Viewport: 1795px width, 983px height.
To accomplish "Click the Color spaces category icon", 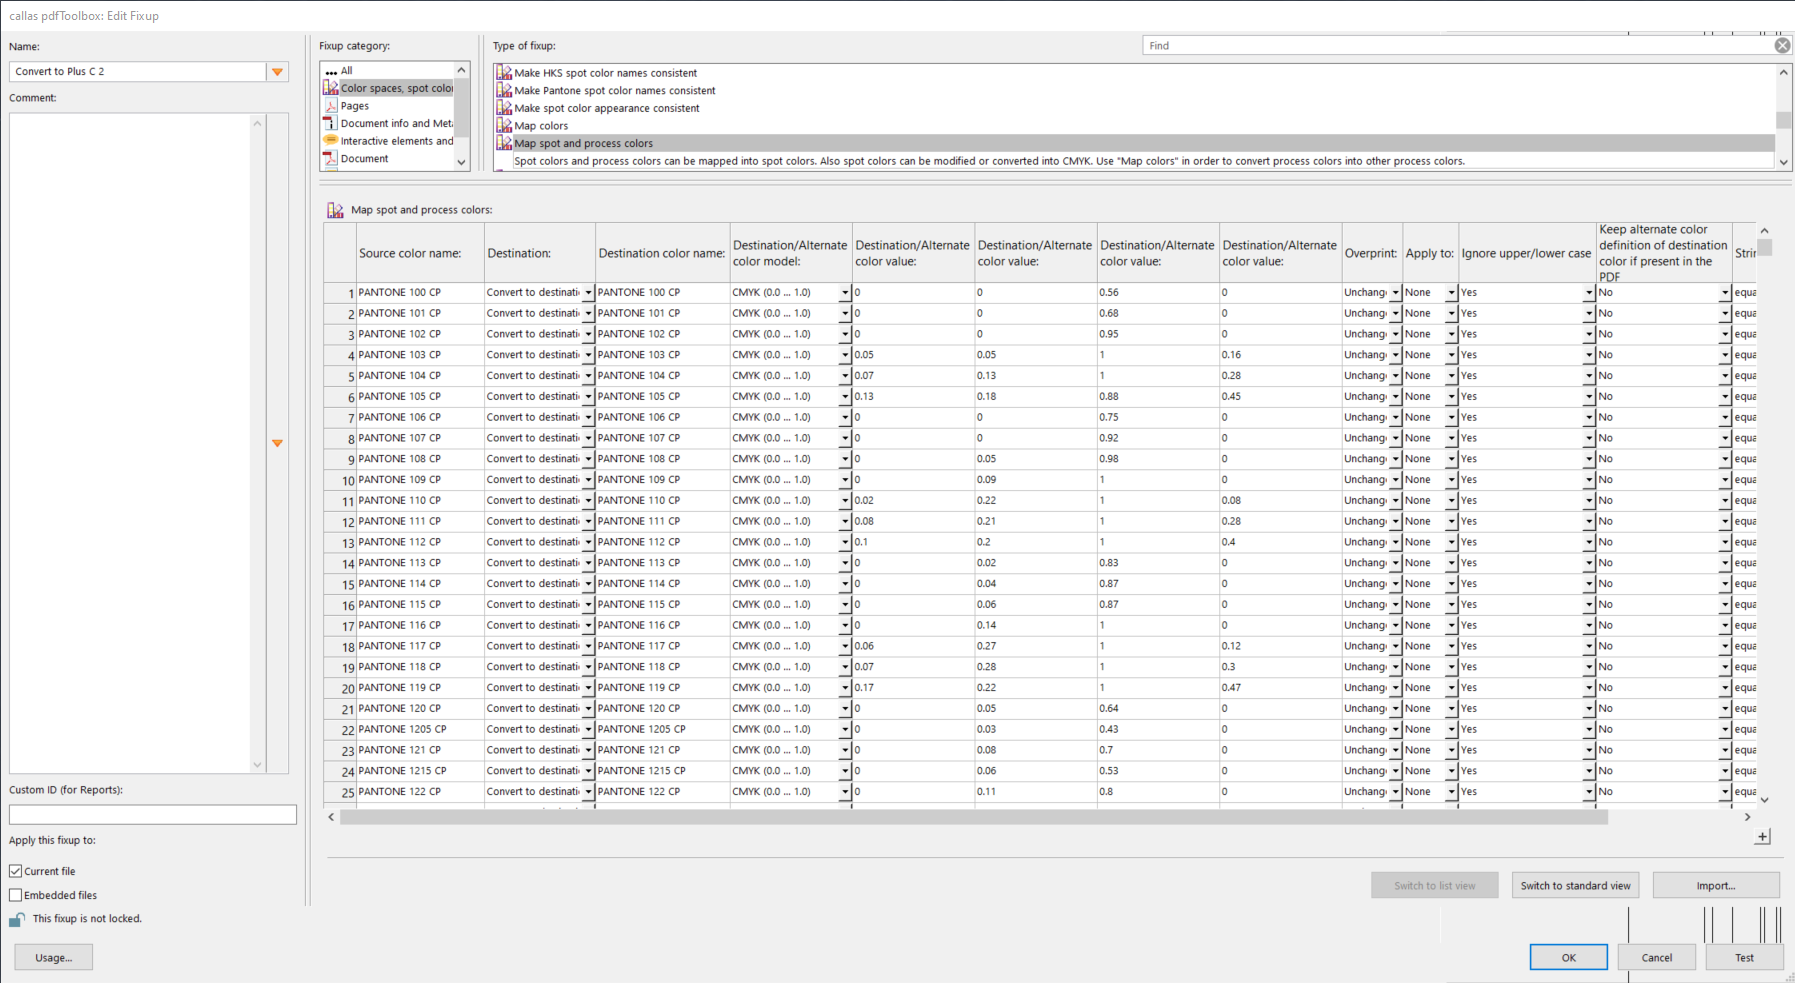I will [330, 88].
